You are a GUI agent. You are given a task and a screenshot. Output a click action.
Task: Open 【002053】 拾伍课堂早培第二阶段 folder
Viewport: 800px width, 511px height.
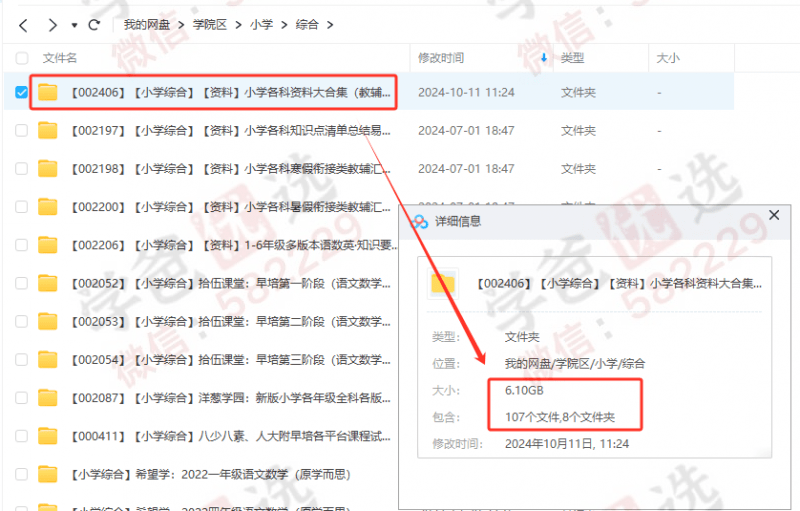pyautogui.click(x=230, y=322)
